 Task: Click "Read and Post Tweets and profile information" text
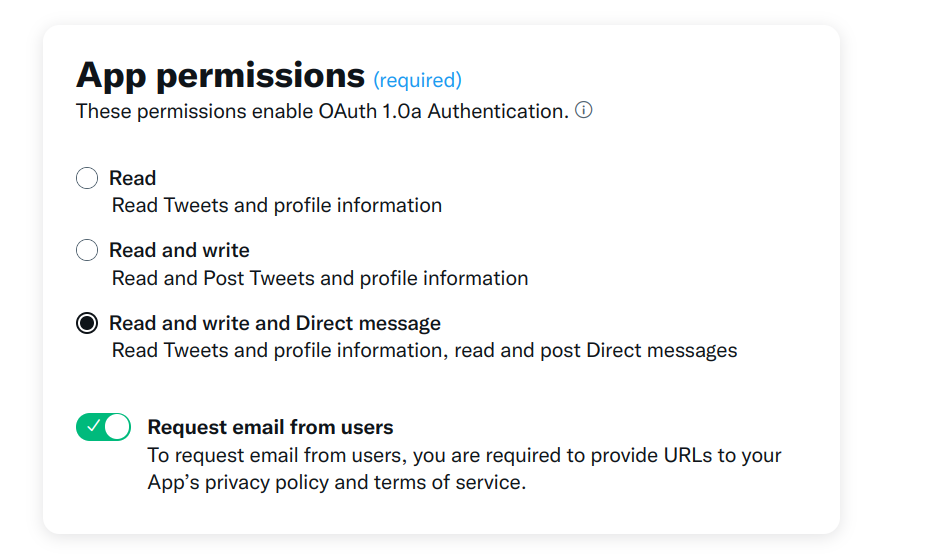point(320,278)
